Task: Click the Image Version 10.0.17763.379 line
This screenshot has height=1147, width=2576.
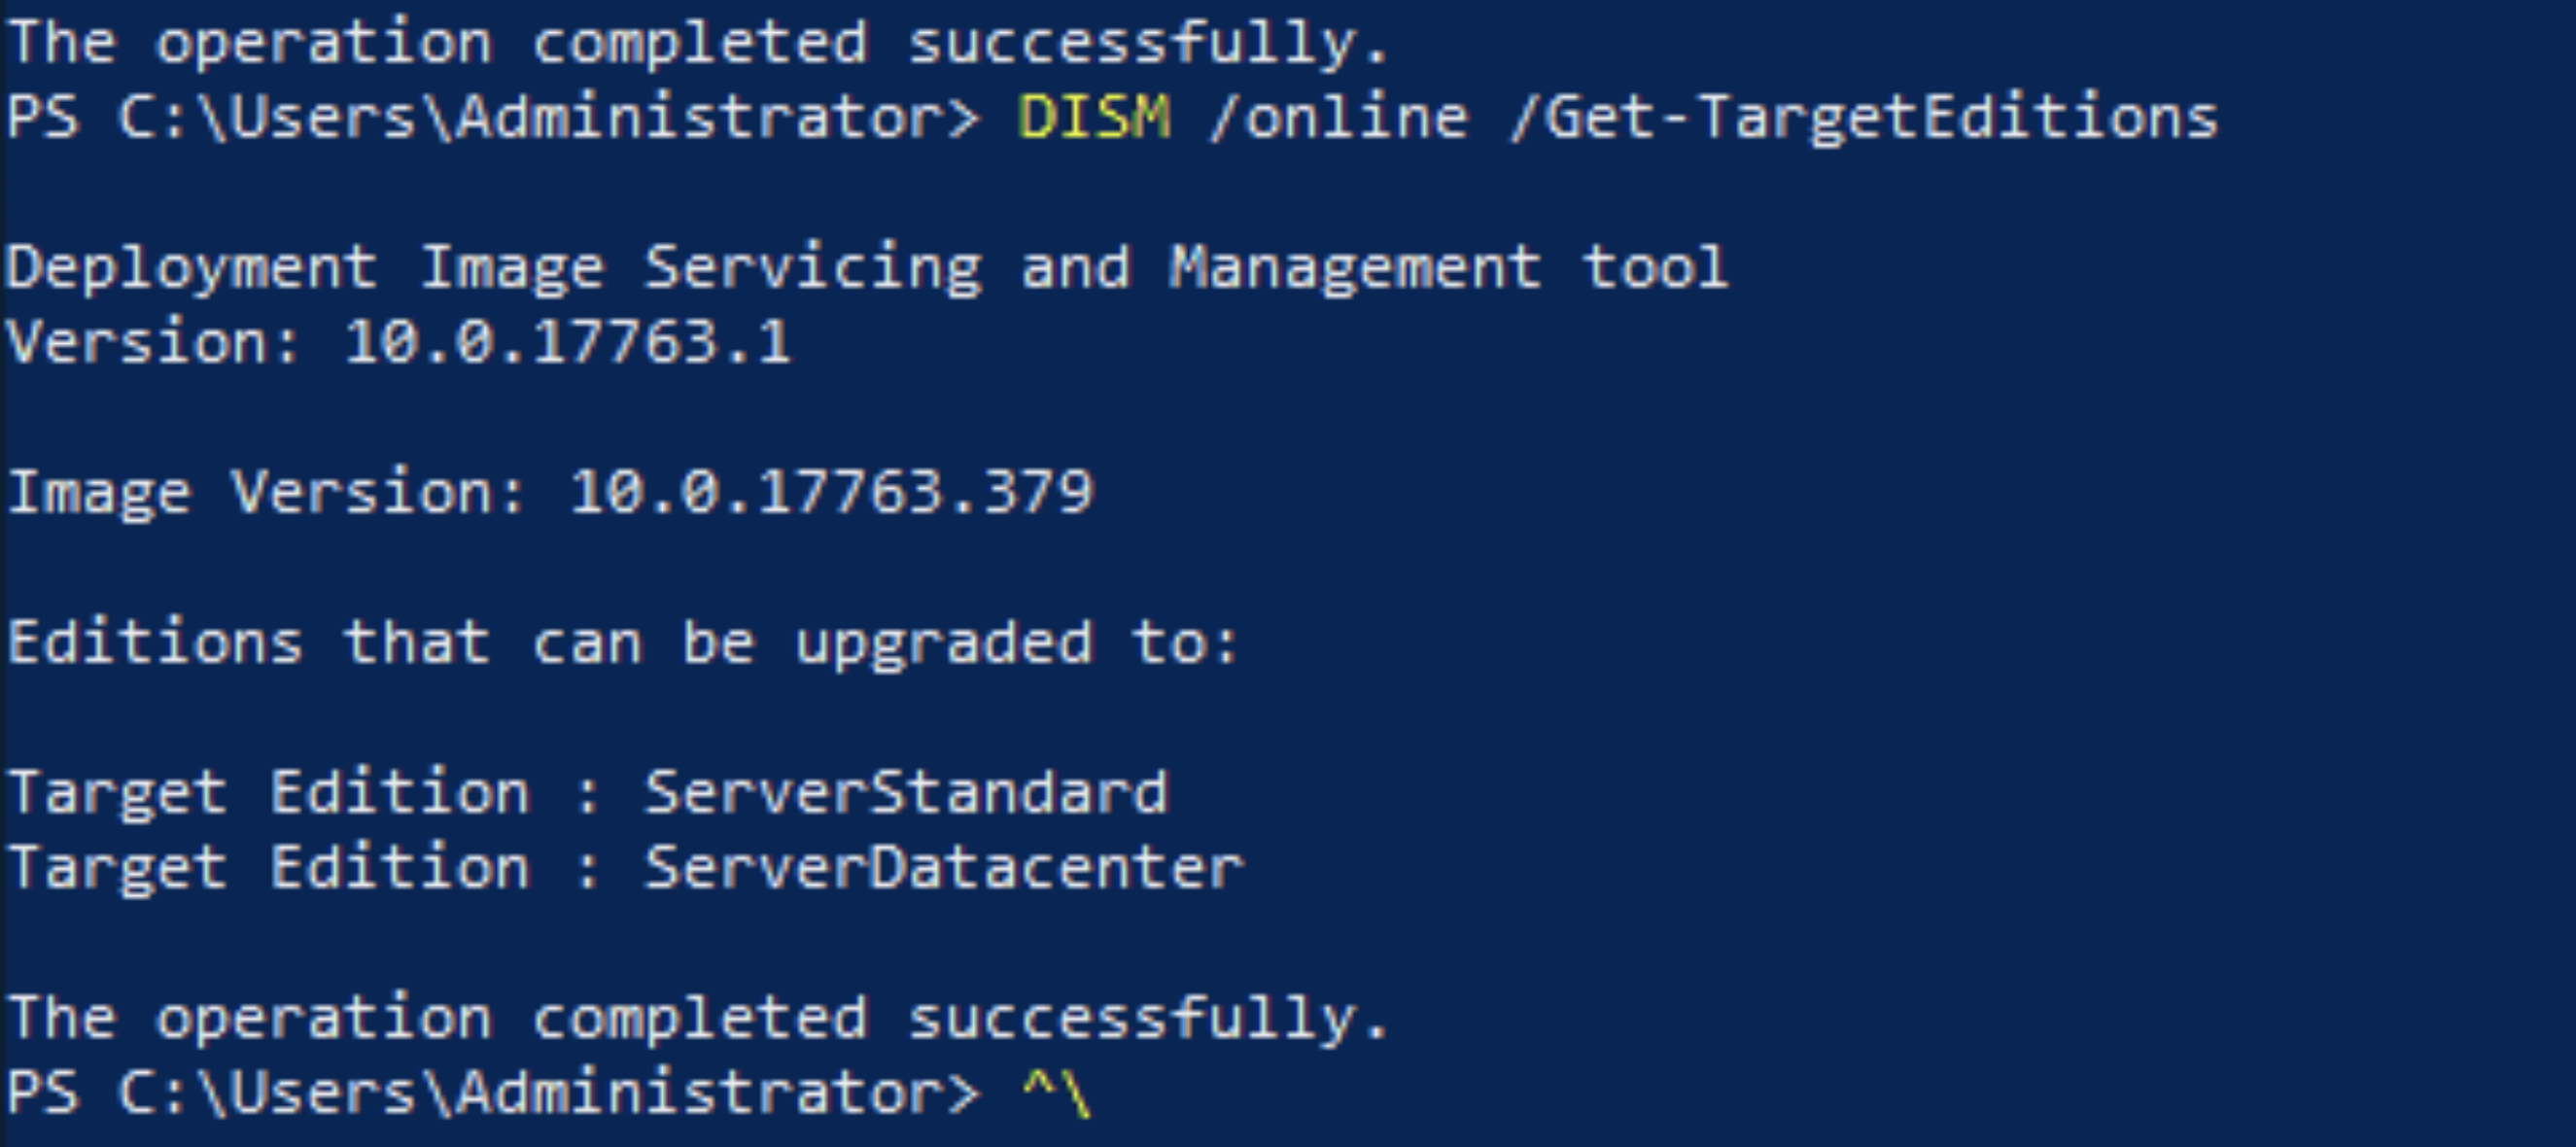Action: 551,494
